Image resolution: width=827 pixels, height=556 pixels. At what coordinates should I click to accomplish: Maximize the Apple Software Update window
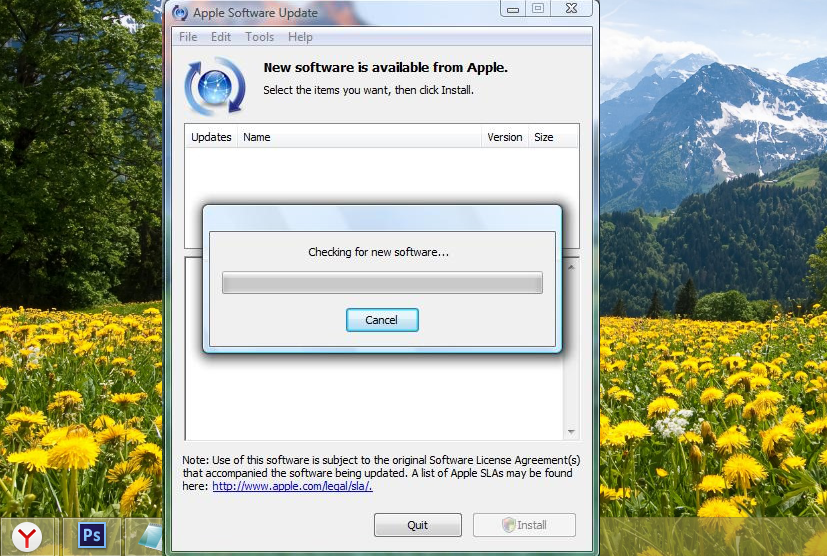click(x=537, y=9)
